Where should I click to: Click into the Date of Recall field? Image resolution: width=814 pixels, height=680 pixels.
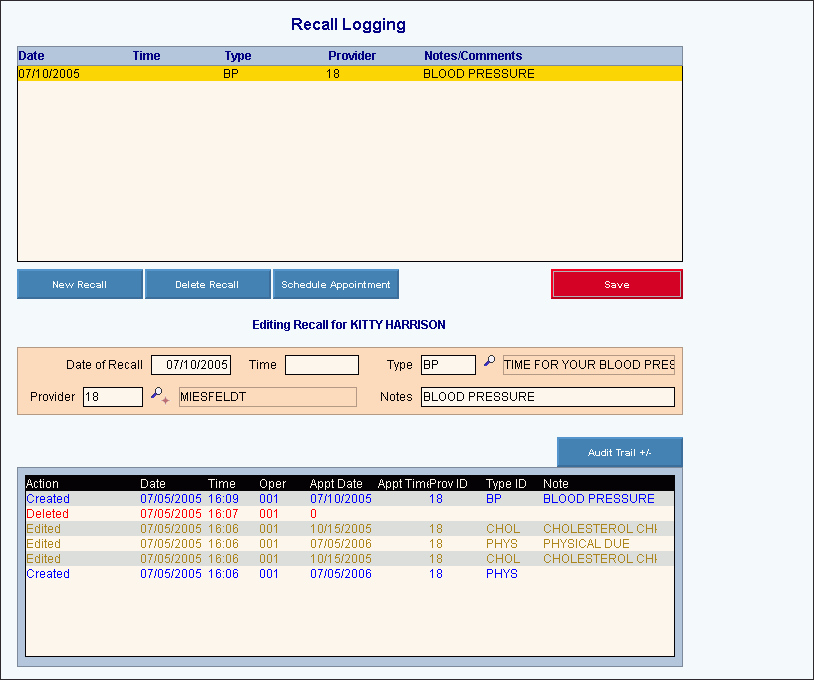[x=191, y=365]
